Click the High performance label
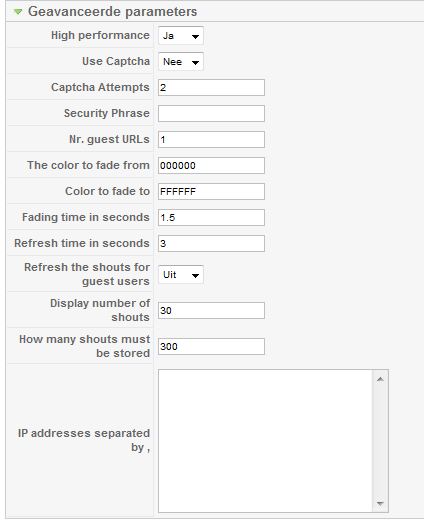The width and height of the screenshot is (424, 525). click(100, 35)
